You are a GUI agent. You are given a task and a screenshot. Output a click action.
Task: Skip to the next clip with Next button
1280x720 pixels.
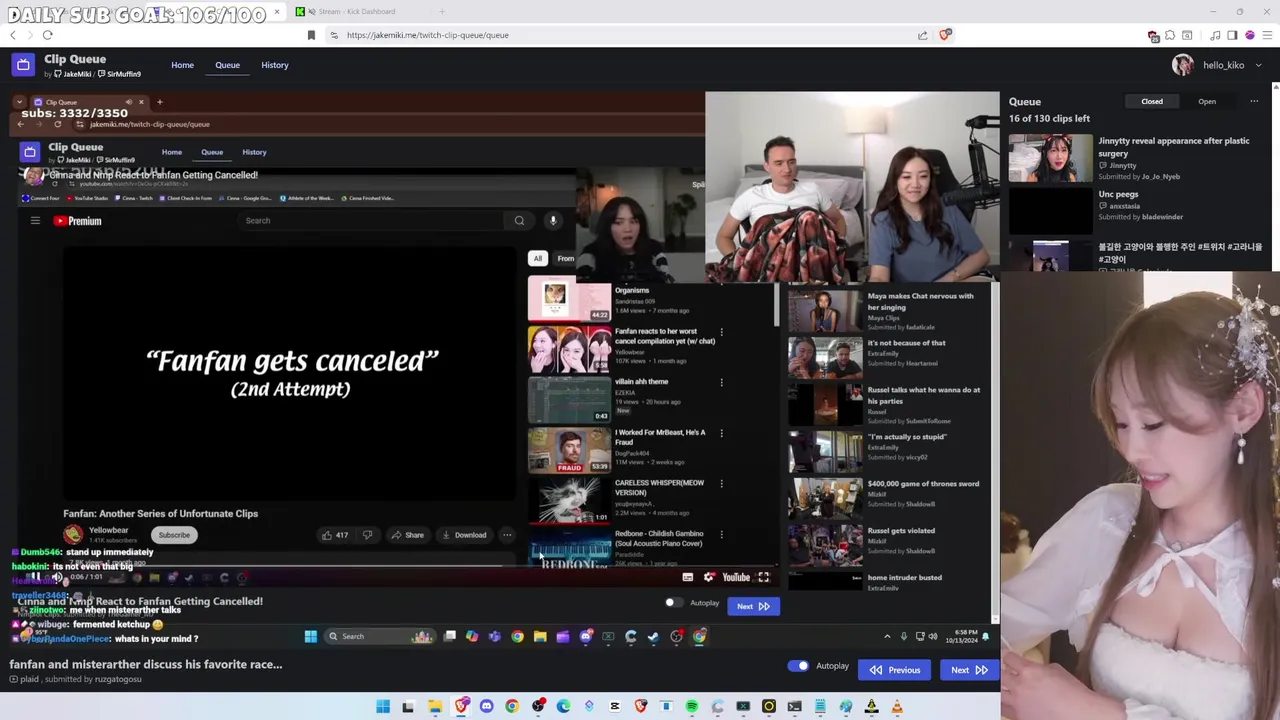(x=968, y=670)
